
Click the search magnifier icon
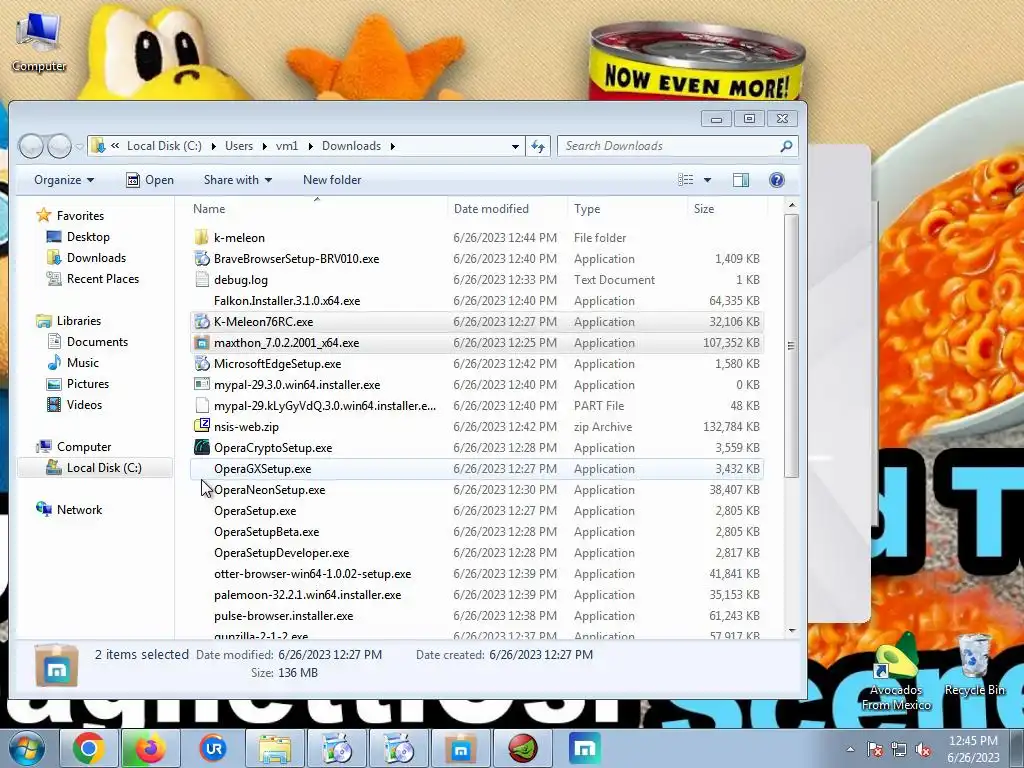(786, 146)
